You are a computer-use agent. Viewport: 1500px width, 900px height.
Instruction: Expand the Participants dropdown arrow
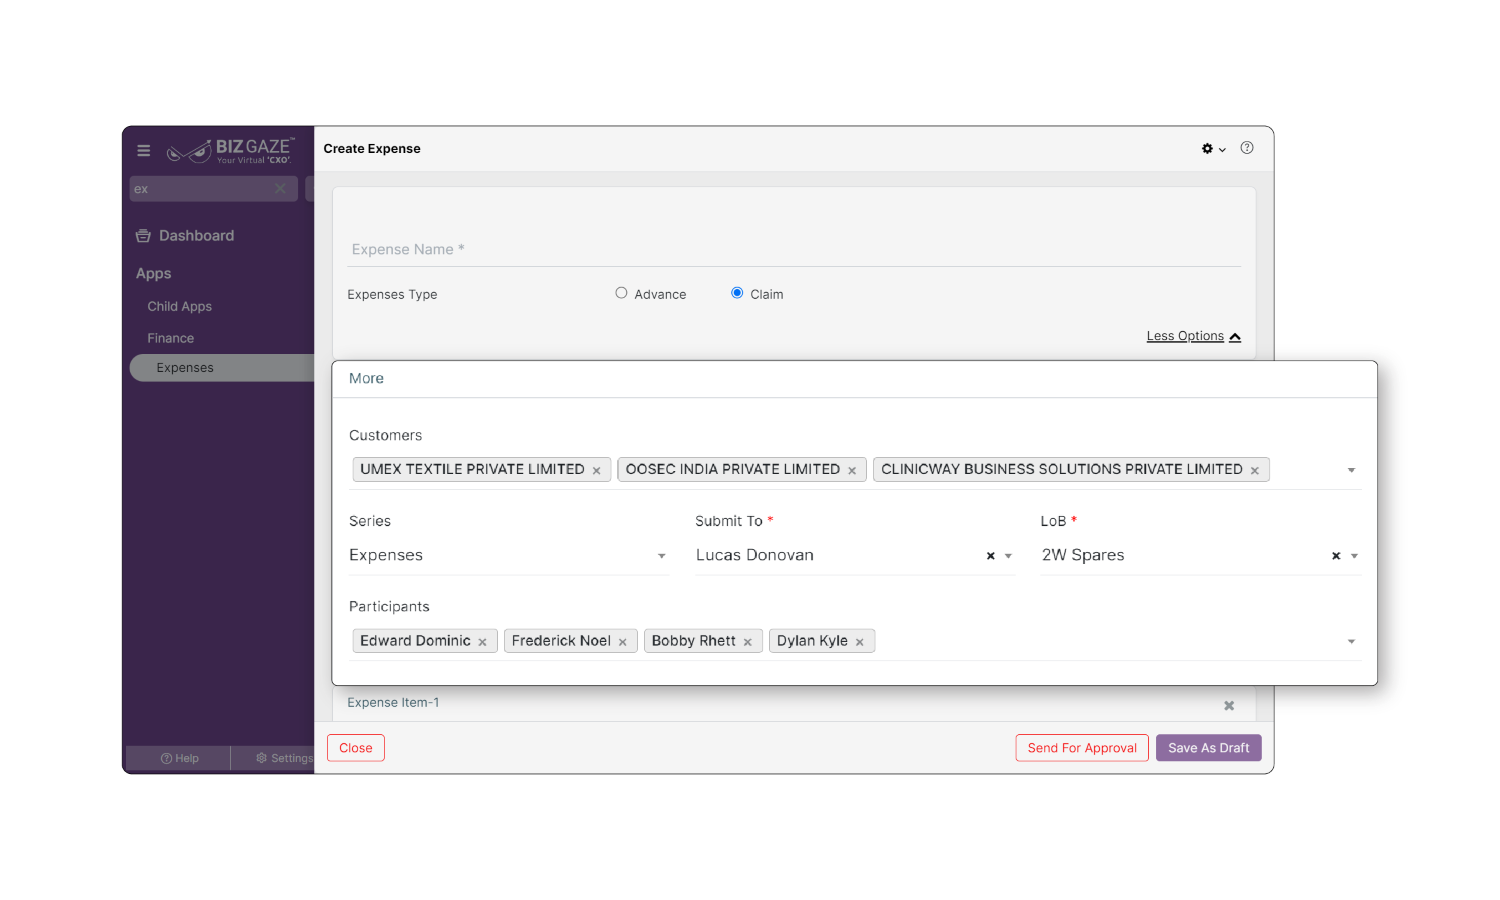click(x=1351, y=642)
